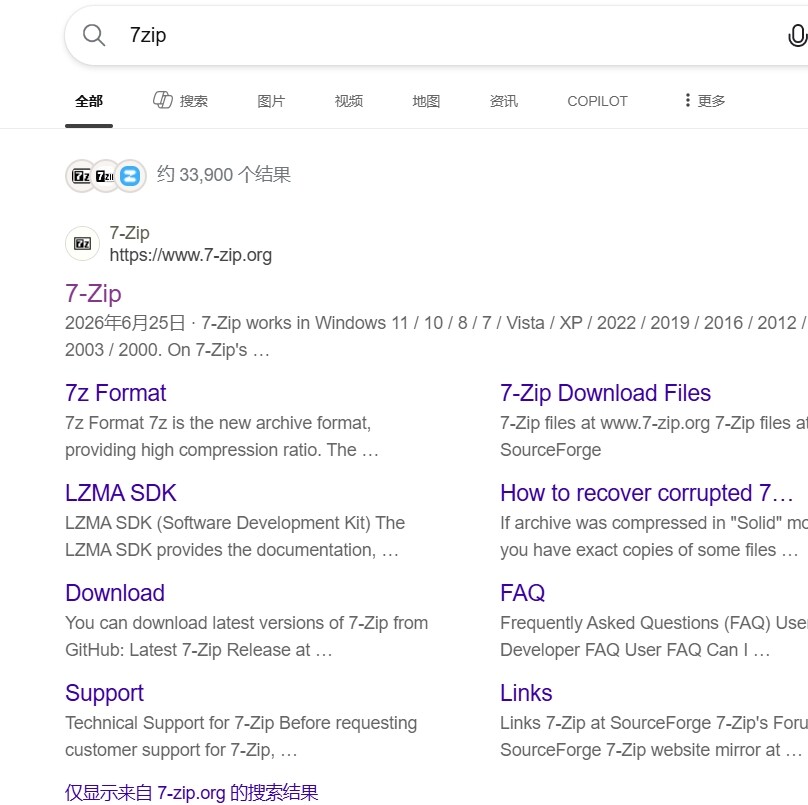Switch to the 搜索 tab

pos(180,101)
